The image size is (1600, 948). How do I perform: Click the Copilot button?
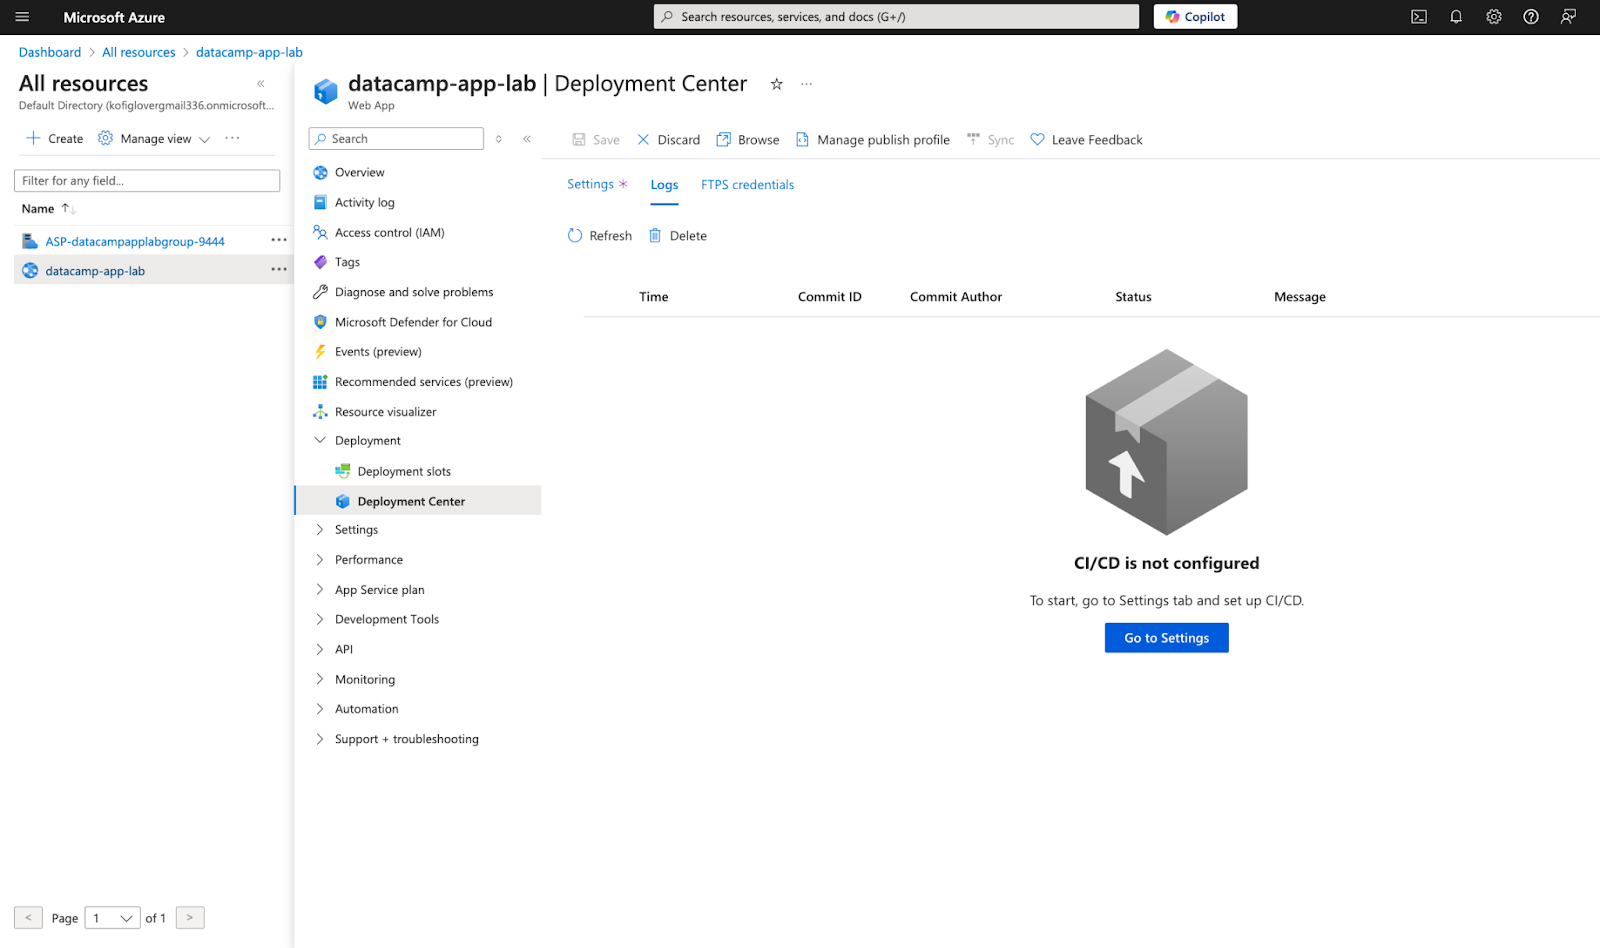click(1195, 17)
